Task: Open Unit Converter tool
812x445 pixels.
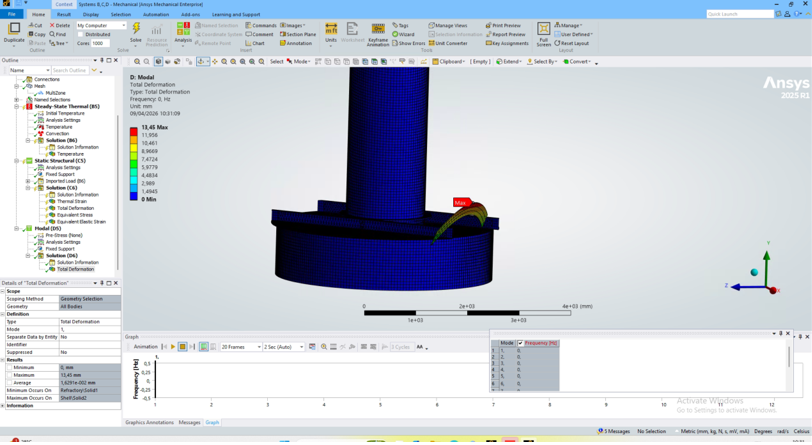Action: (448, 43)
